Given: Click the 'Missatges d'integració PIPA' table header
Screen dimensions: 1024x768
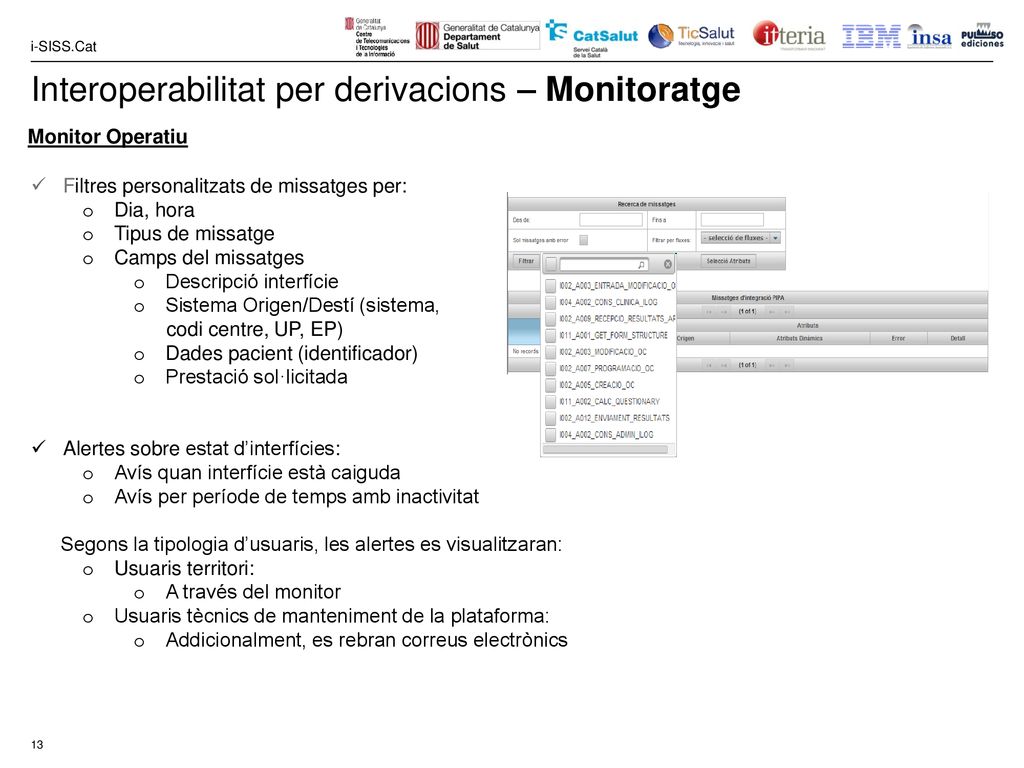Looking at the screenshot, I should (x=748, y=298).
